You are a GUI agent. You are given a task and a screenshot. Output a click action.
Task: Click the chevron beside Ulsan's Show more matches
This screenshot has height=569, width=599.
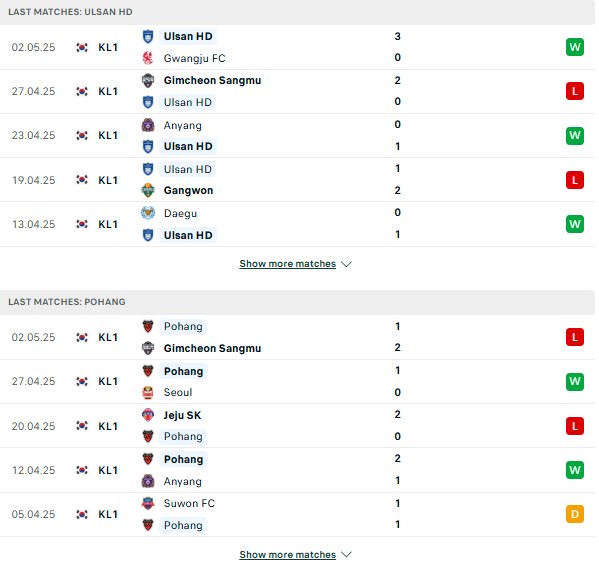[346, 264]
